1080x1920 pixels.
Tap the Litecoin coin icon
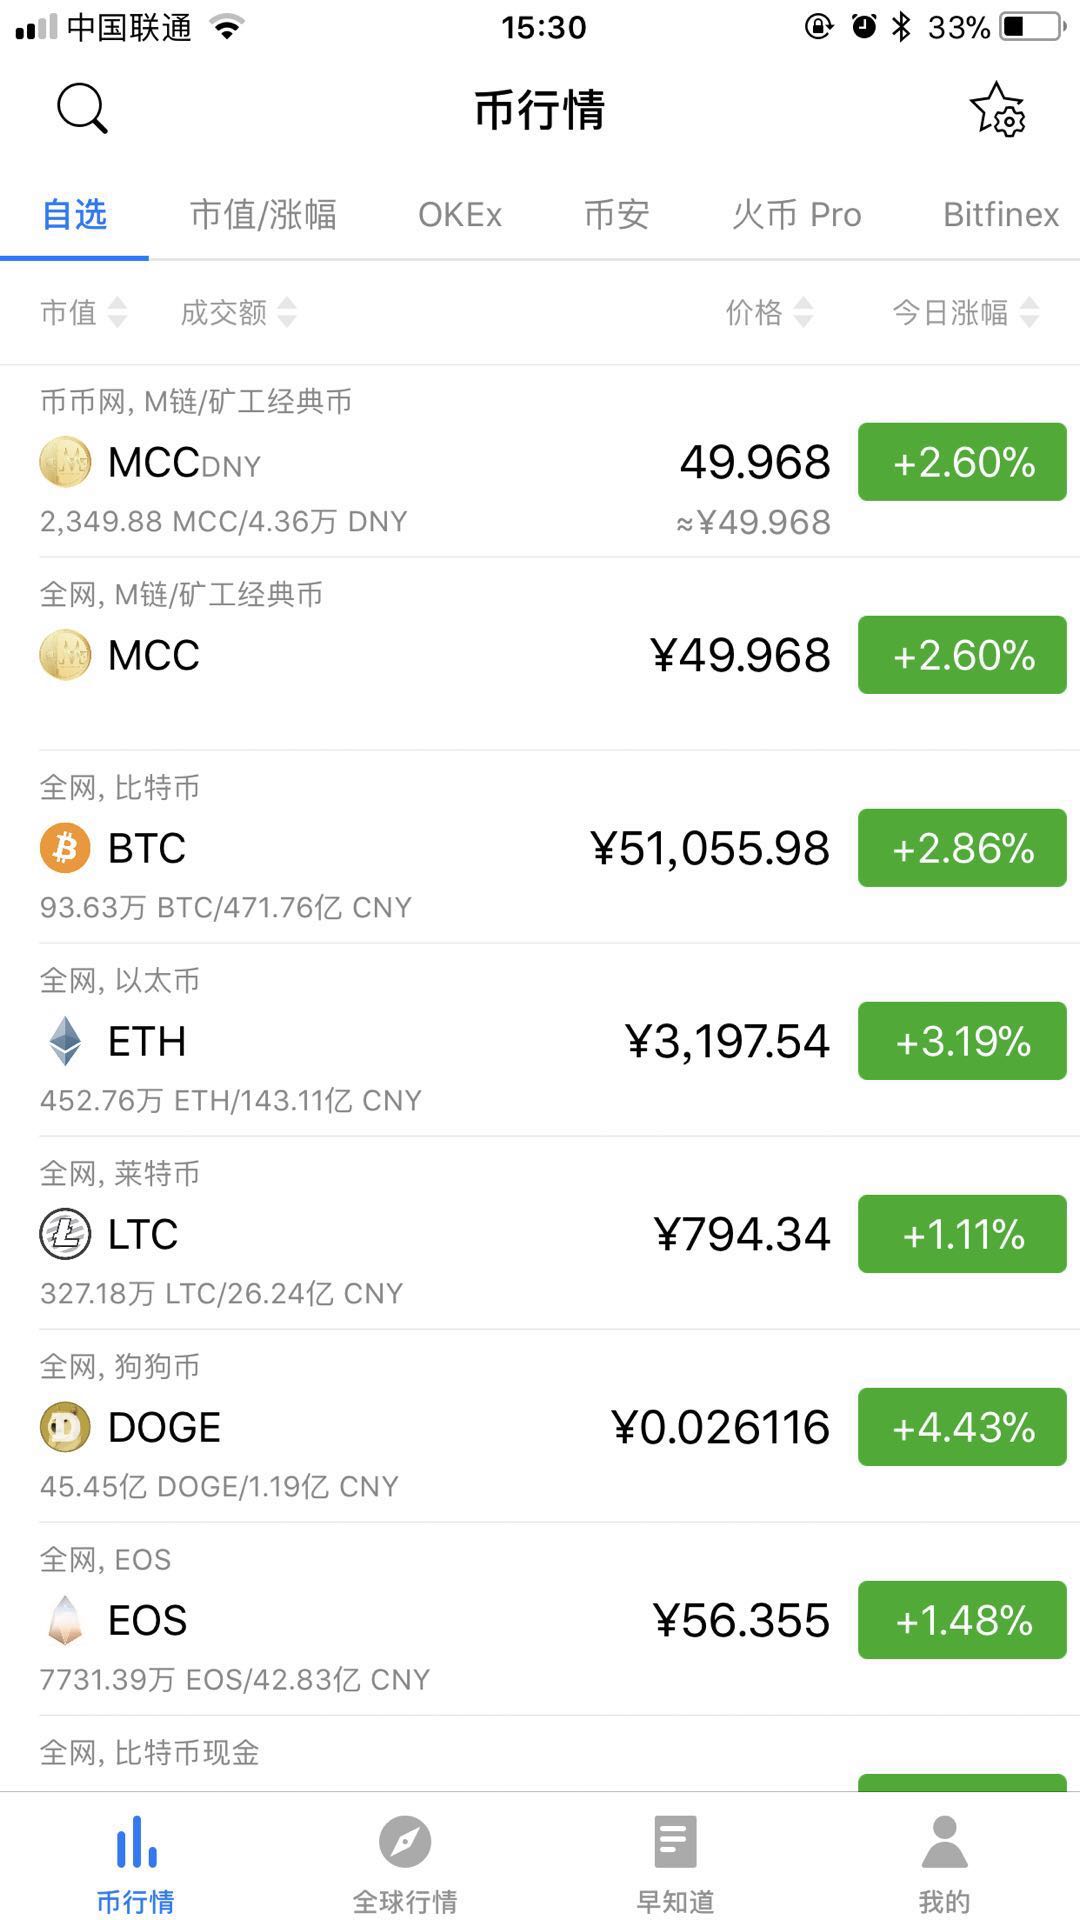(x=65, y=1234)
